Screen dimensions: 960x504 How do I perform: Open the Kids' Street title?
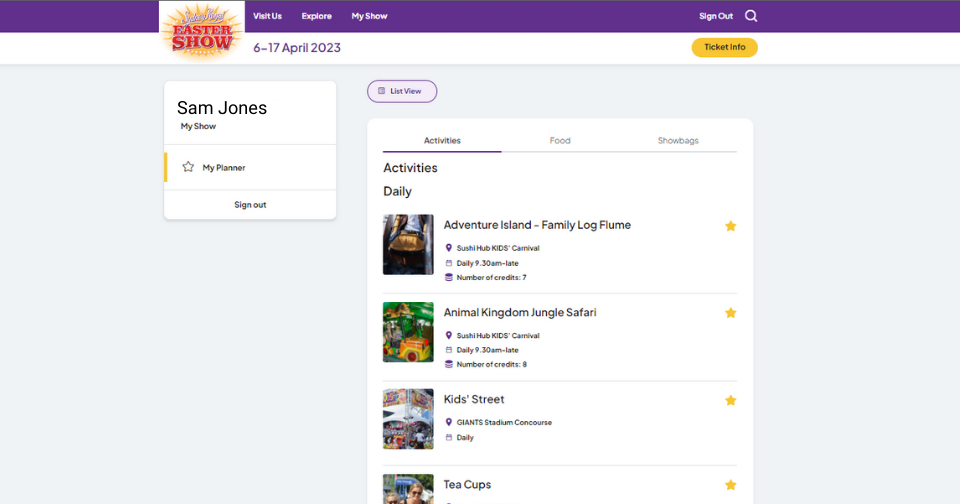(474, 399)
